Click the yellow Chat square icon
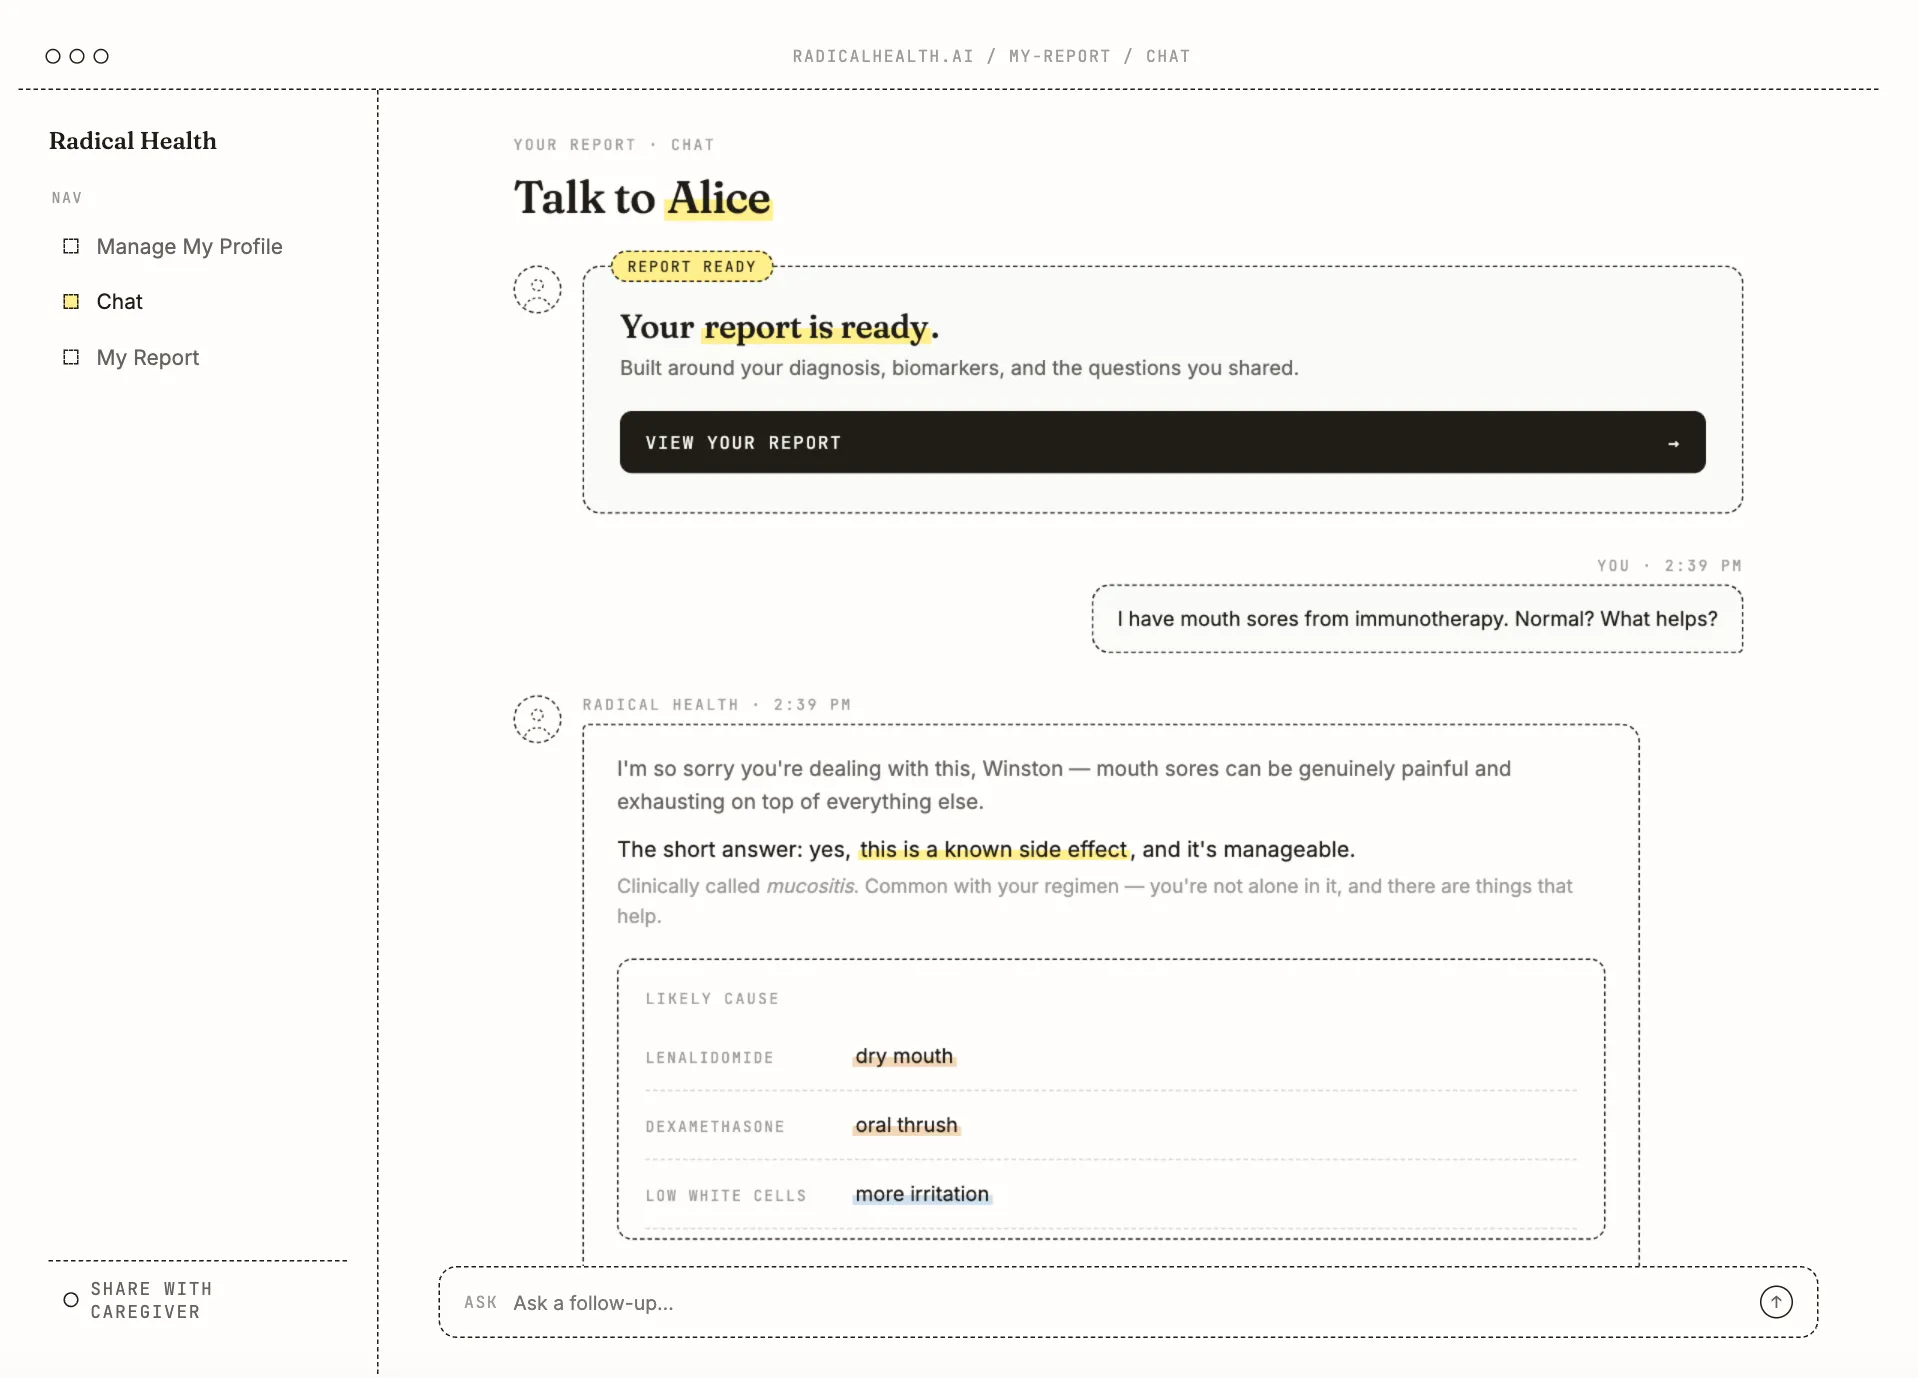Screen dimensions: 1918x1378 [x=71, y=301]
